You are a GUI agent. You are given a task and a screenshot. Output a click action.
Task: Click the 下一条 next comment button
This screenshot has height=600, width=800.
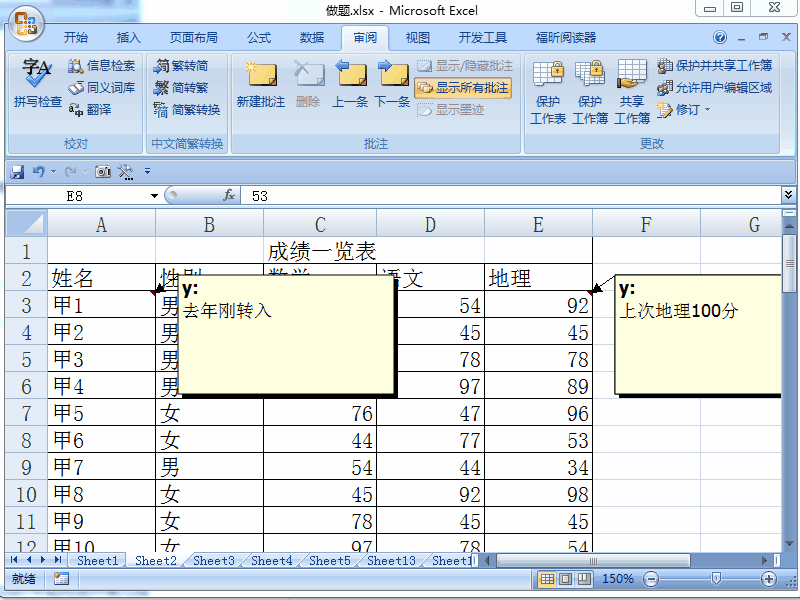(391, 85)
